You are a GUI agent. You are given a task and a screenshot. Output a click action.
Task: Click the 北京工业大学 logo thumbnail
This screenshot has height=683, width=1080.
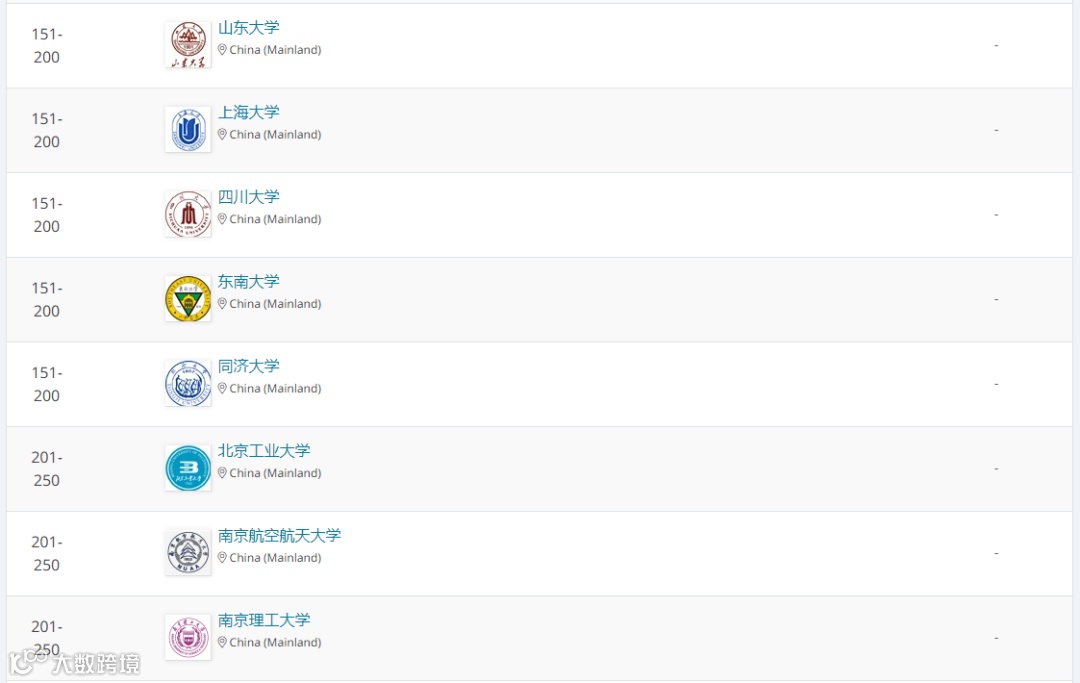pos(188,468)
